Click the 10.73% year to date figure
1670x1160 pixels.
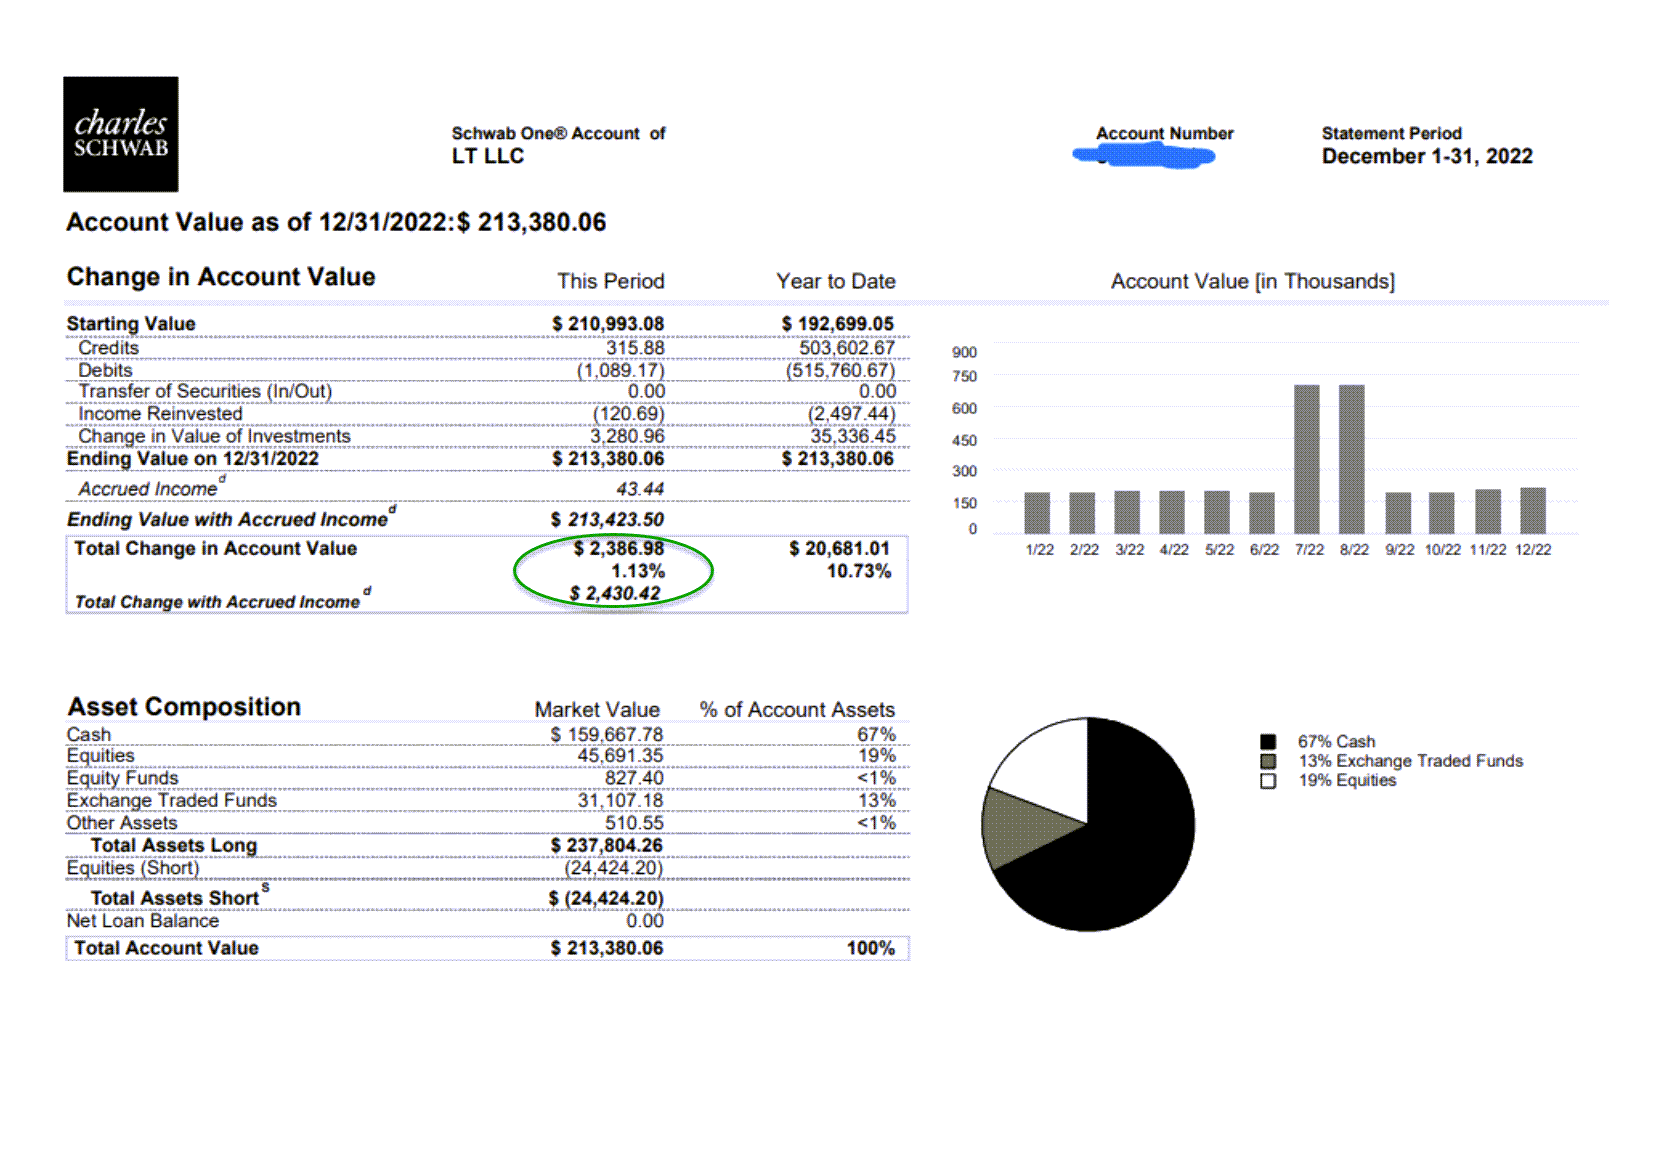click(x=858, y=572)
